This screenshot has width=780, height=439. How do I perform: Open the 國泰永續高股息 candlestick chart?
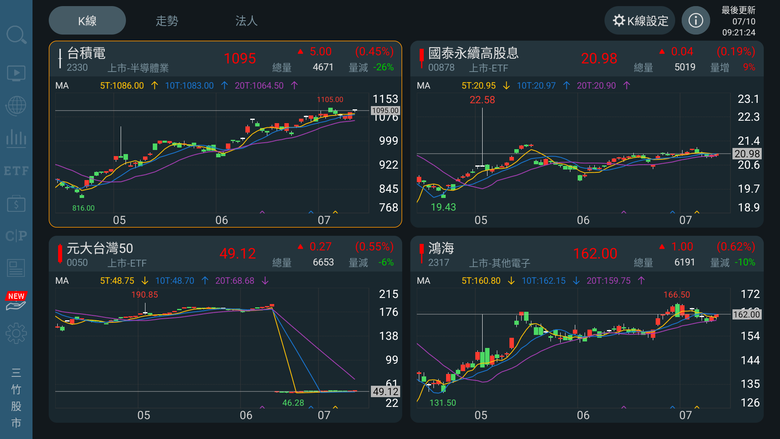pos(572,153)
